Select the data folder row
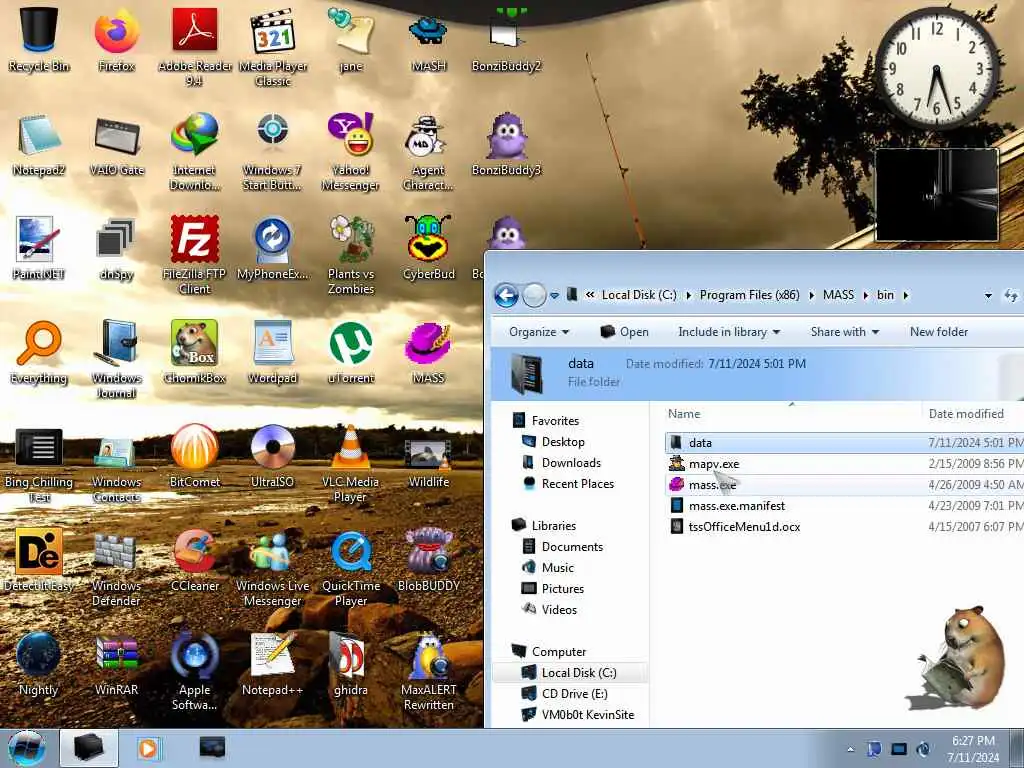Screen dimensions: 1024x768 click(844, 443)
